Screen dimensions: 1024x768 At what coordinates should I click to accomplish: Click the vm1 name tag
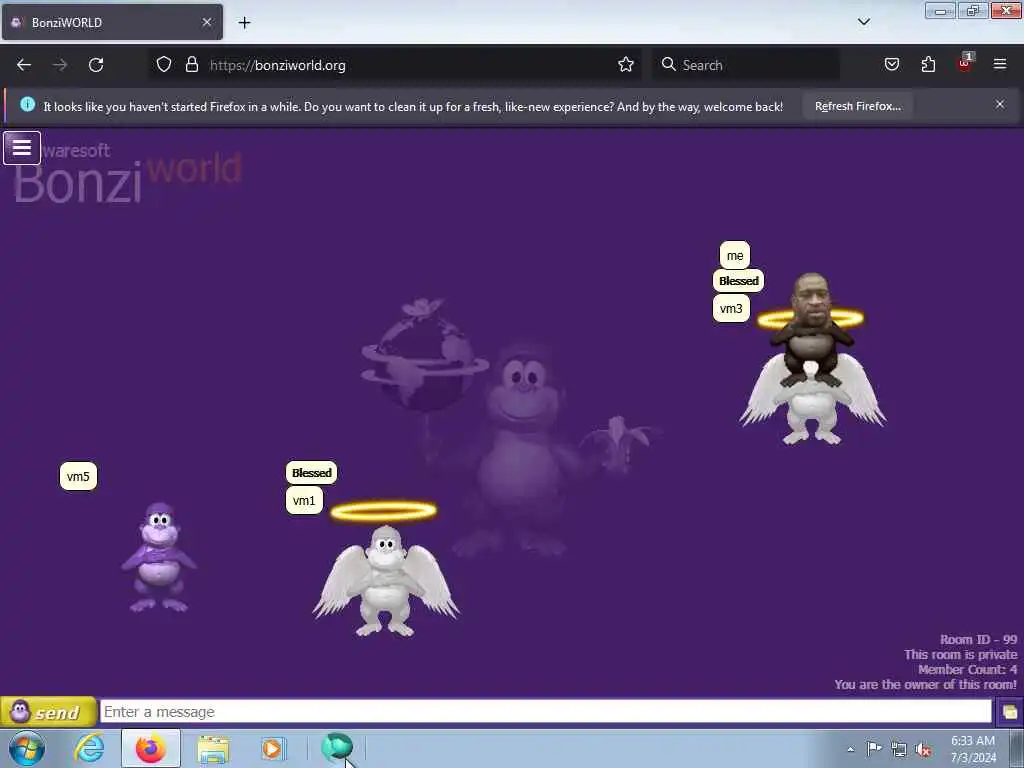[304, 501]
